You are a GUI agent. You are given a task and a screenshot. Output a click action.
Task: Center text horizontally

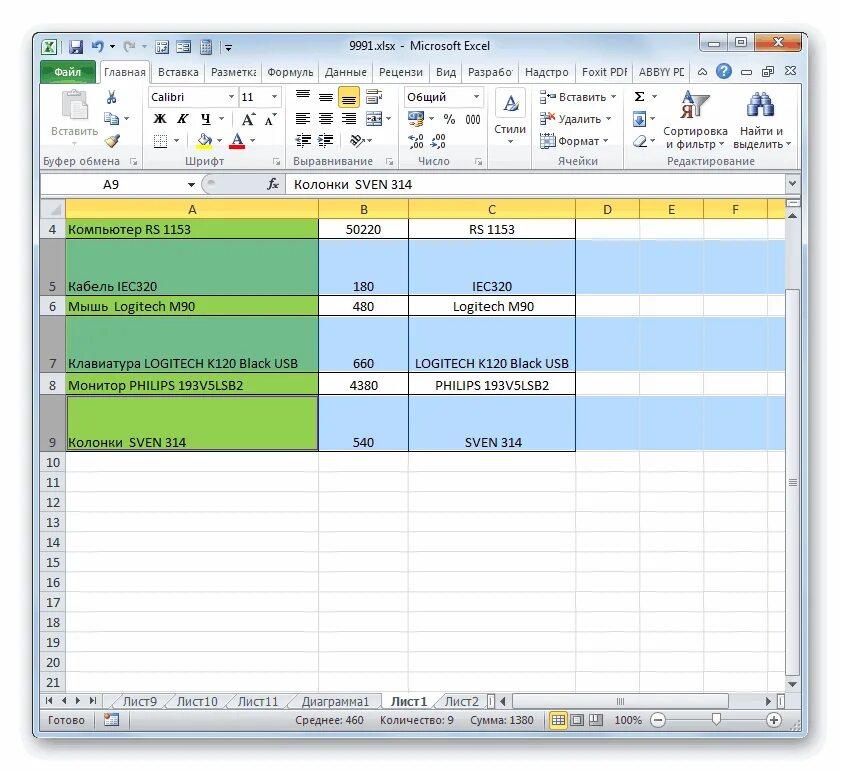pyautogui.click(x=326, y=119)
